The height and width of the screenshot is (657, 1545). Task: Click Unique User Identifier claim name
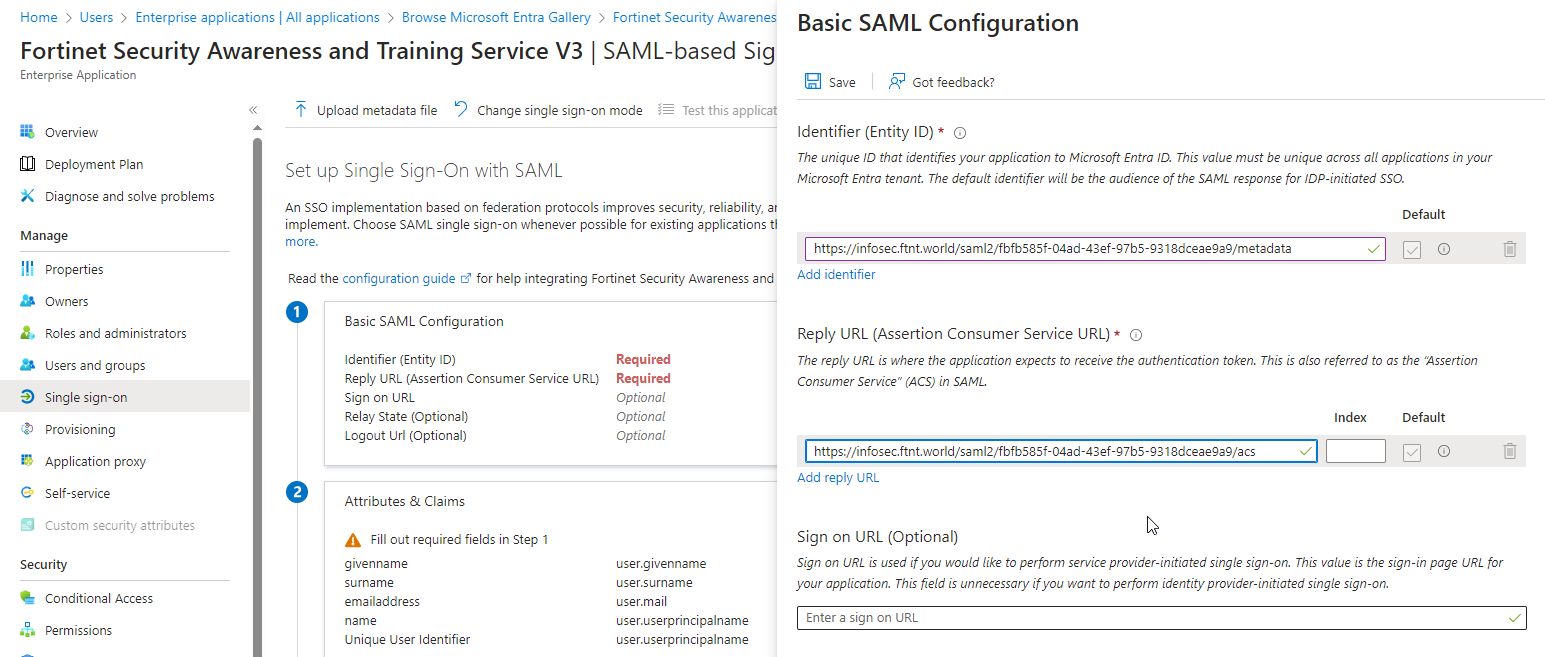click(x=407, y=640)
